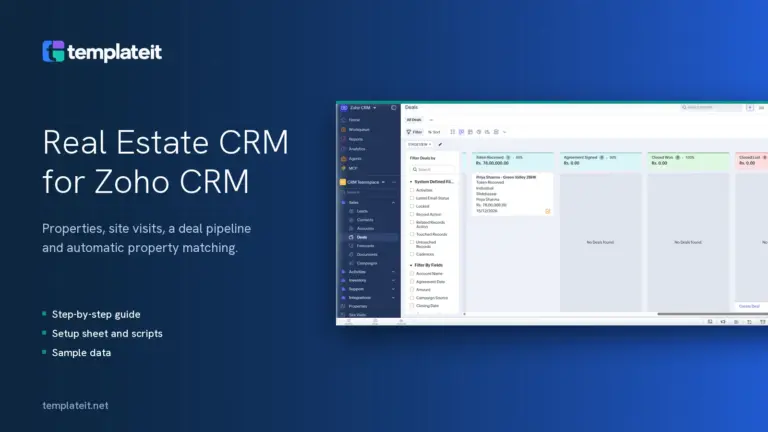
Task: Collapse Filter By Fields group
Action: (411, 265)
